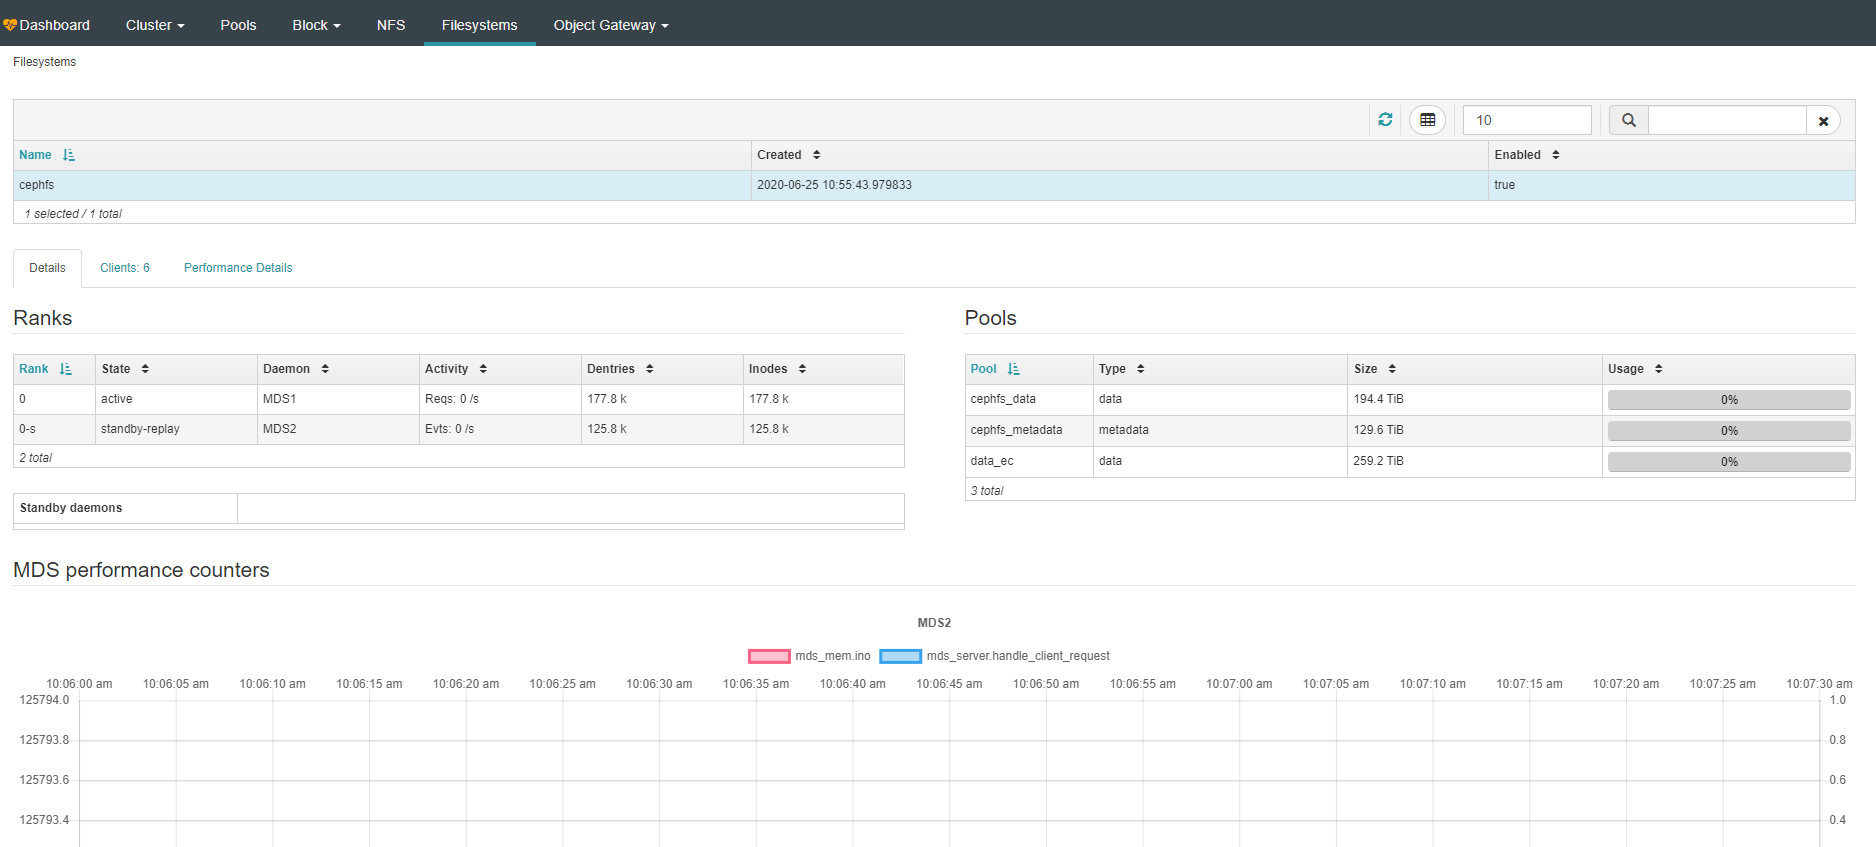Click the cephfs_data pool name
Screen dimensions: 1876x847
(1003, 399)
